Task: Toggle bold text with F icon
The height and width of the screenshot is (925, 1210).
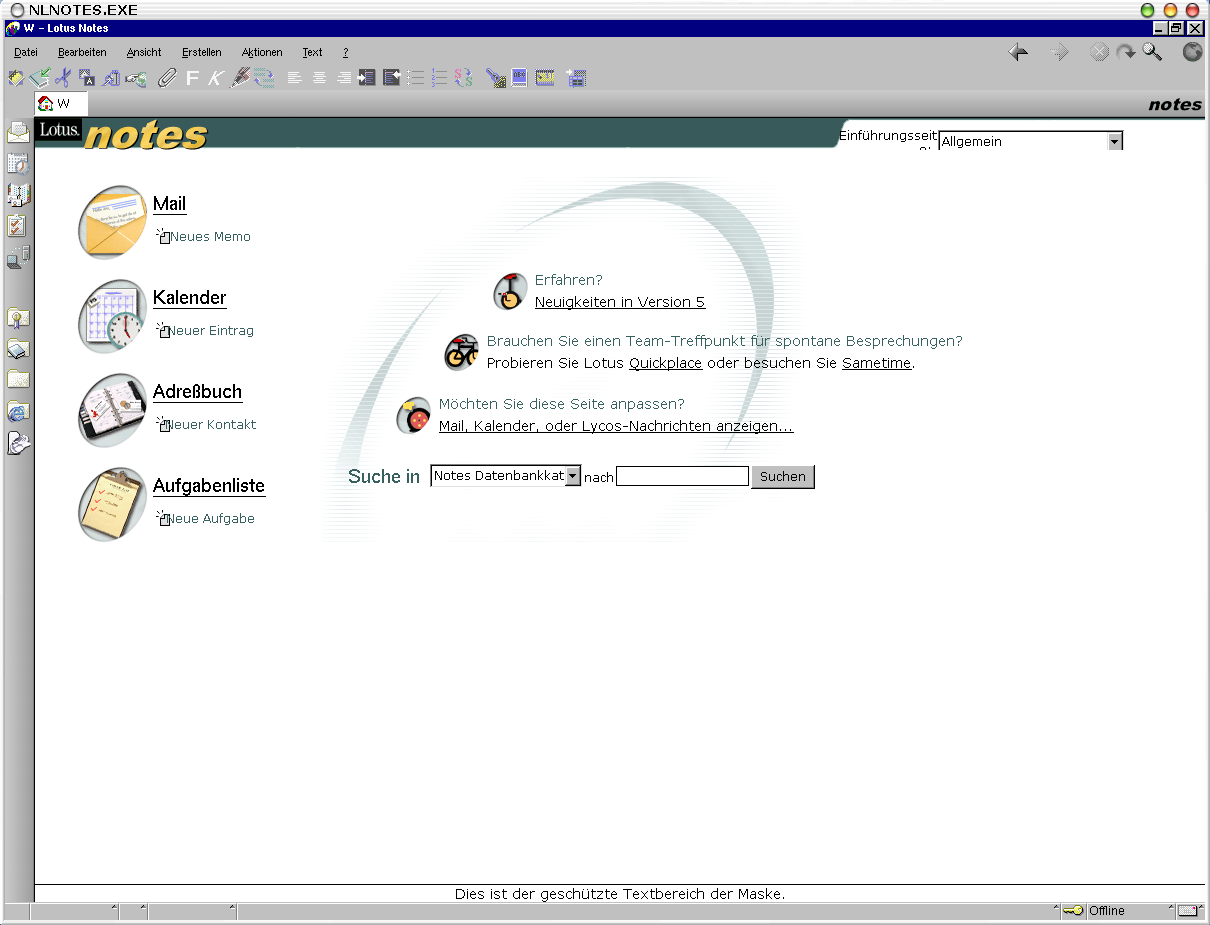Action: coord(192,78)
